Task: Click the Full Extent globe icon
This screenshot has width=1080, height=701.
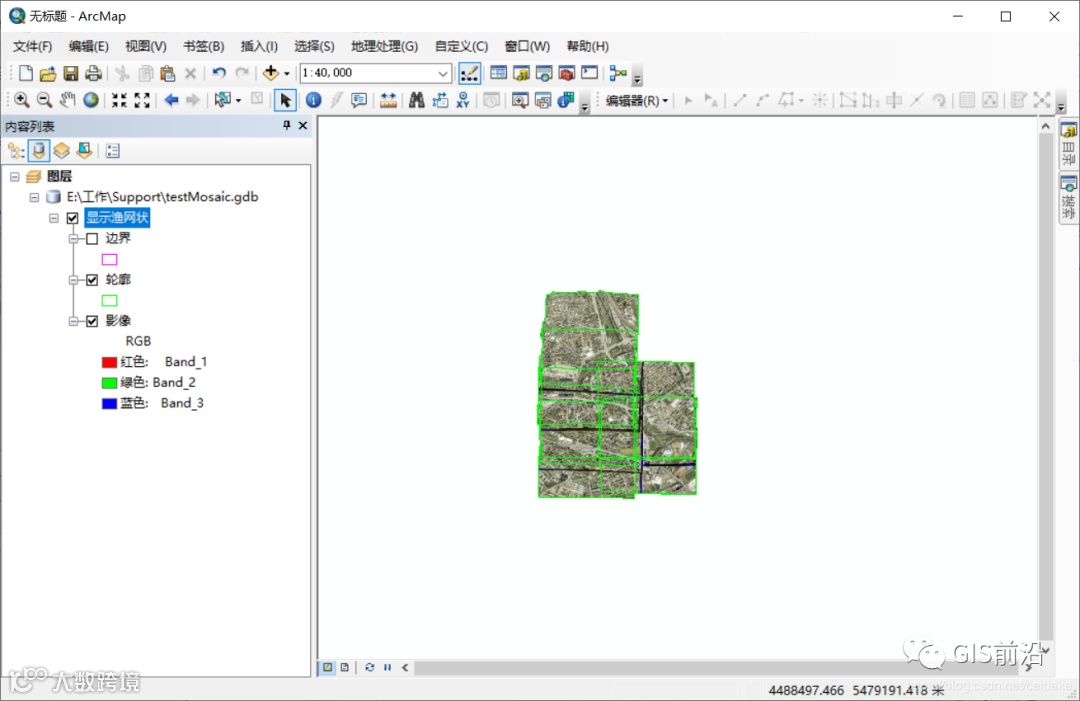Action: tap(91, 100)
